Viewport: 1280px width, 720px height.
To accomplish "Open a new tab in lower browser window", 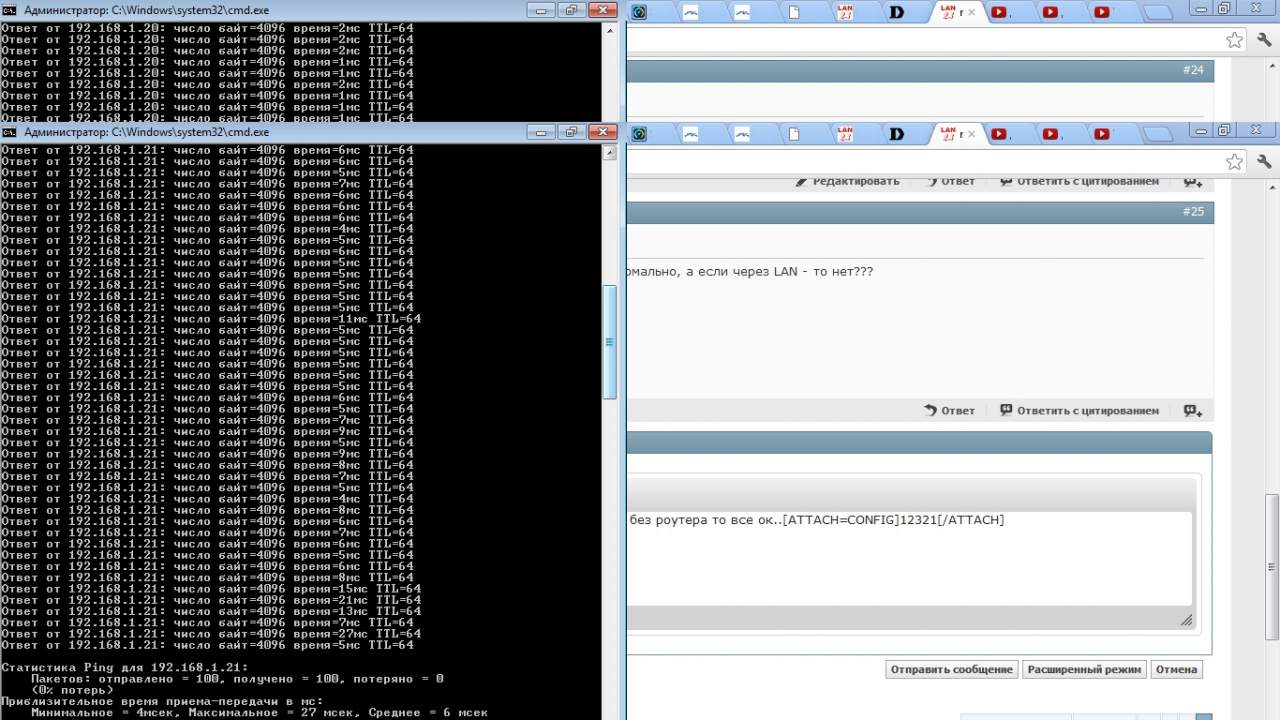I will [1159, 135].
